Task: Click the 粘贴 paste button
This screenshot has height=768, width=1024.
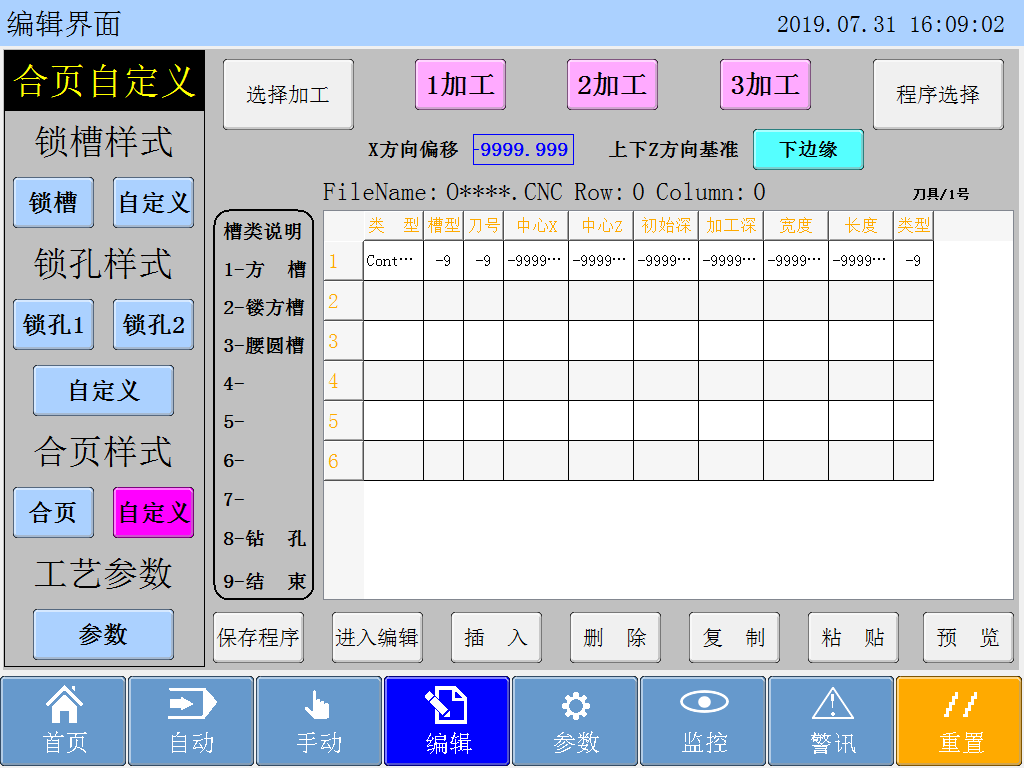Action: [x=853, y=637]
